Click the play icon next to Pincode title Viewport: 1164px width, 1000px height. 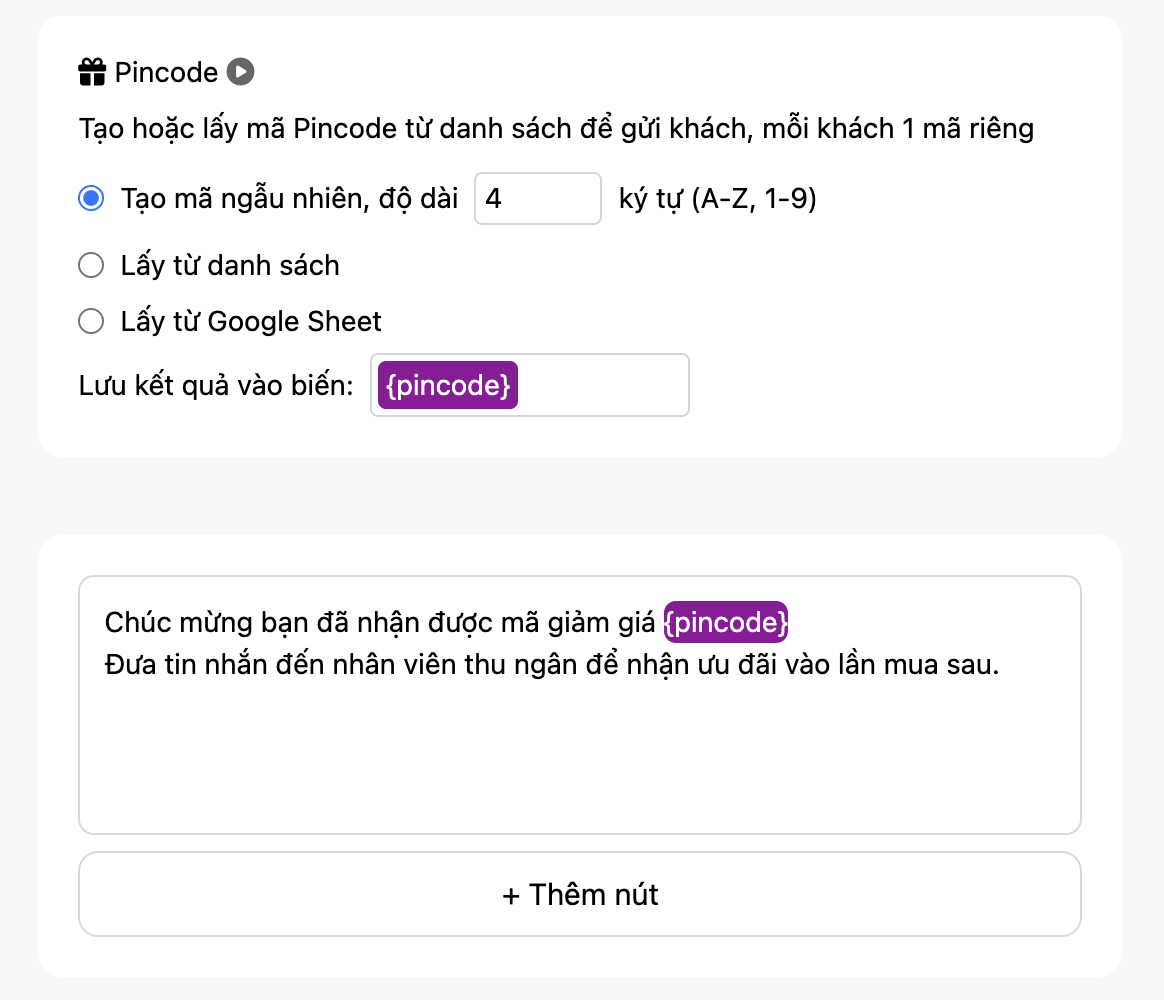click(x=241, y=72)
